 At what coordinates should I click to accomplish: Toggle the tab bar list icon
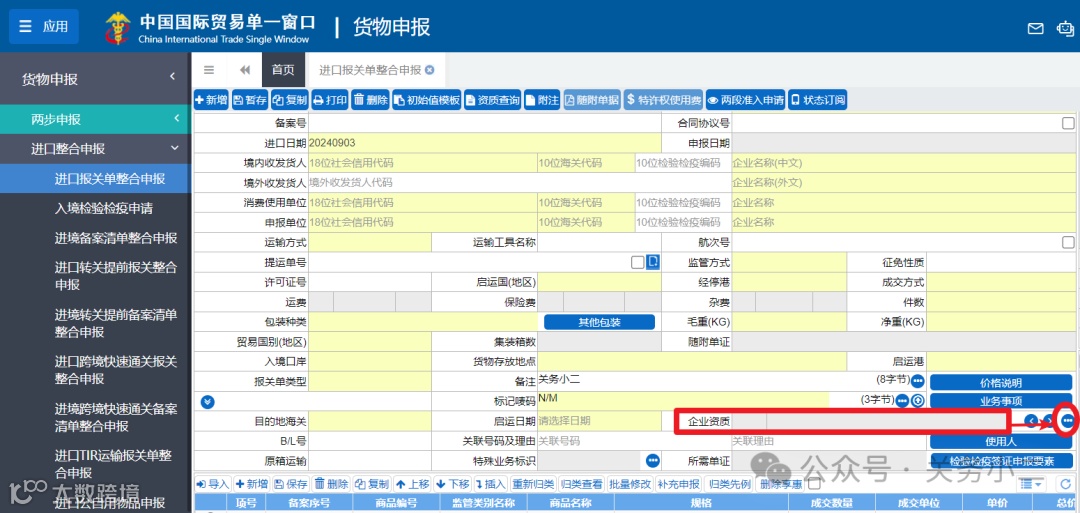pyautogui.click(x=209, y=70)
